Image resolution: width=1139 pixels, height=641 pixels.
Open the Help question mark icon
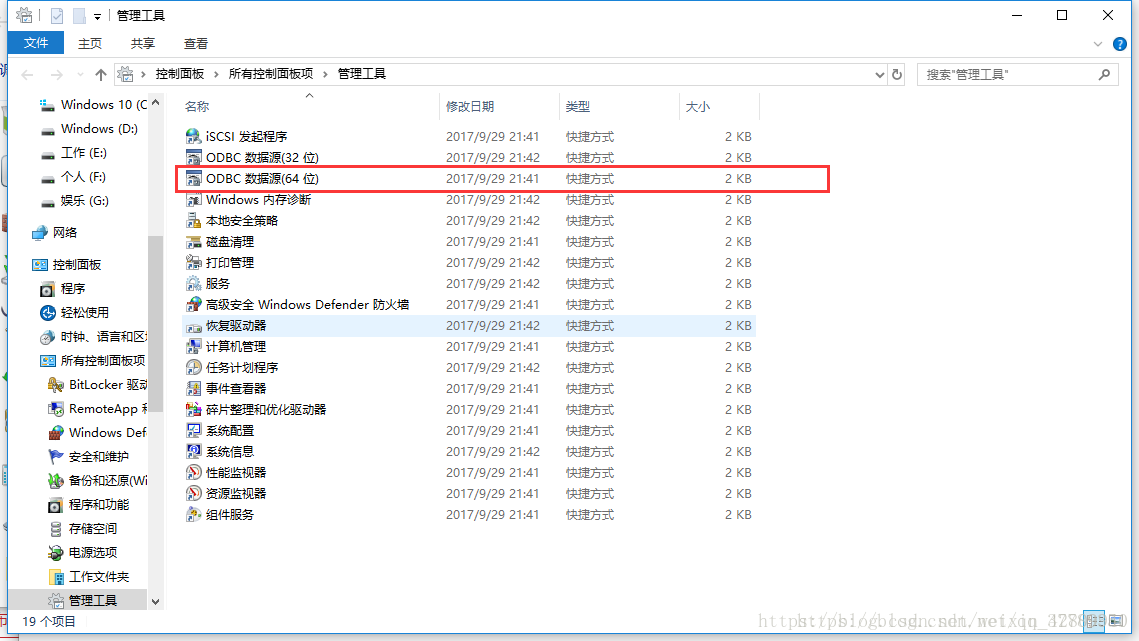click(1119, 44)
